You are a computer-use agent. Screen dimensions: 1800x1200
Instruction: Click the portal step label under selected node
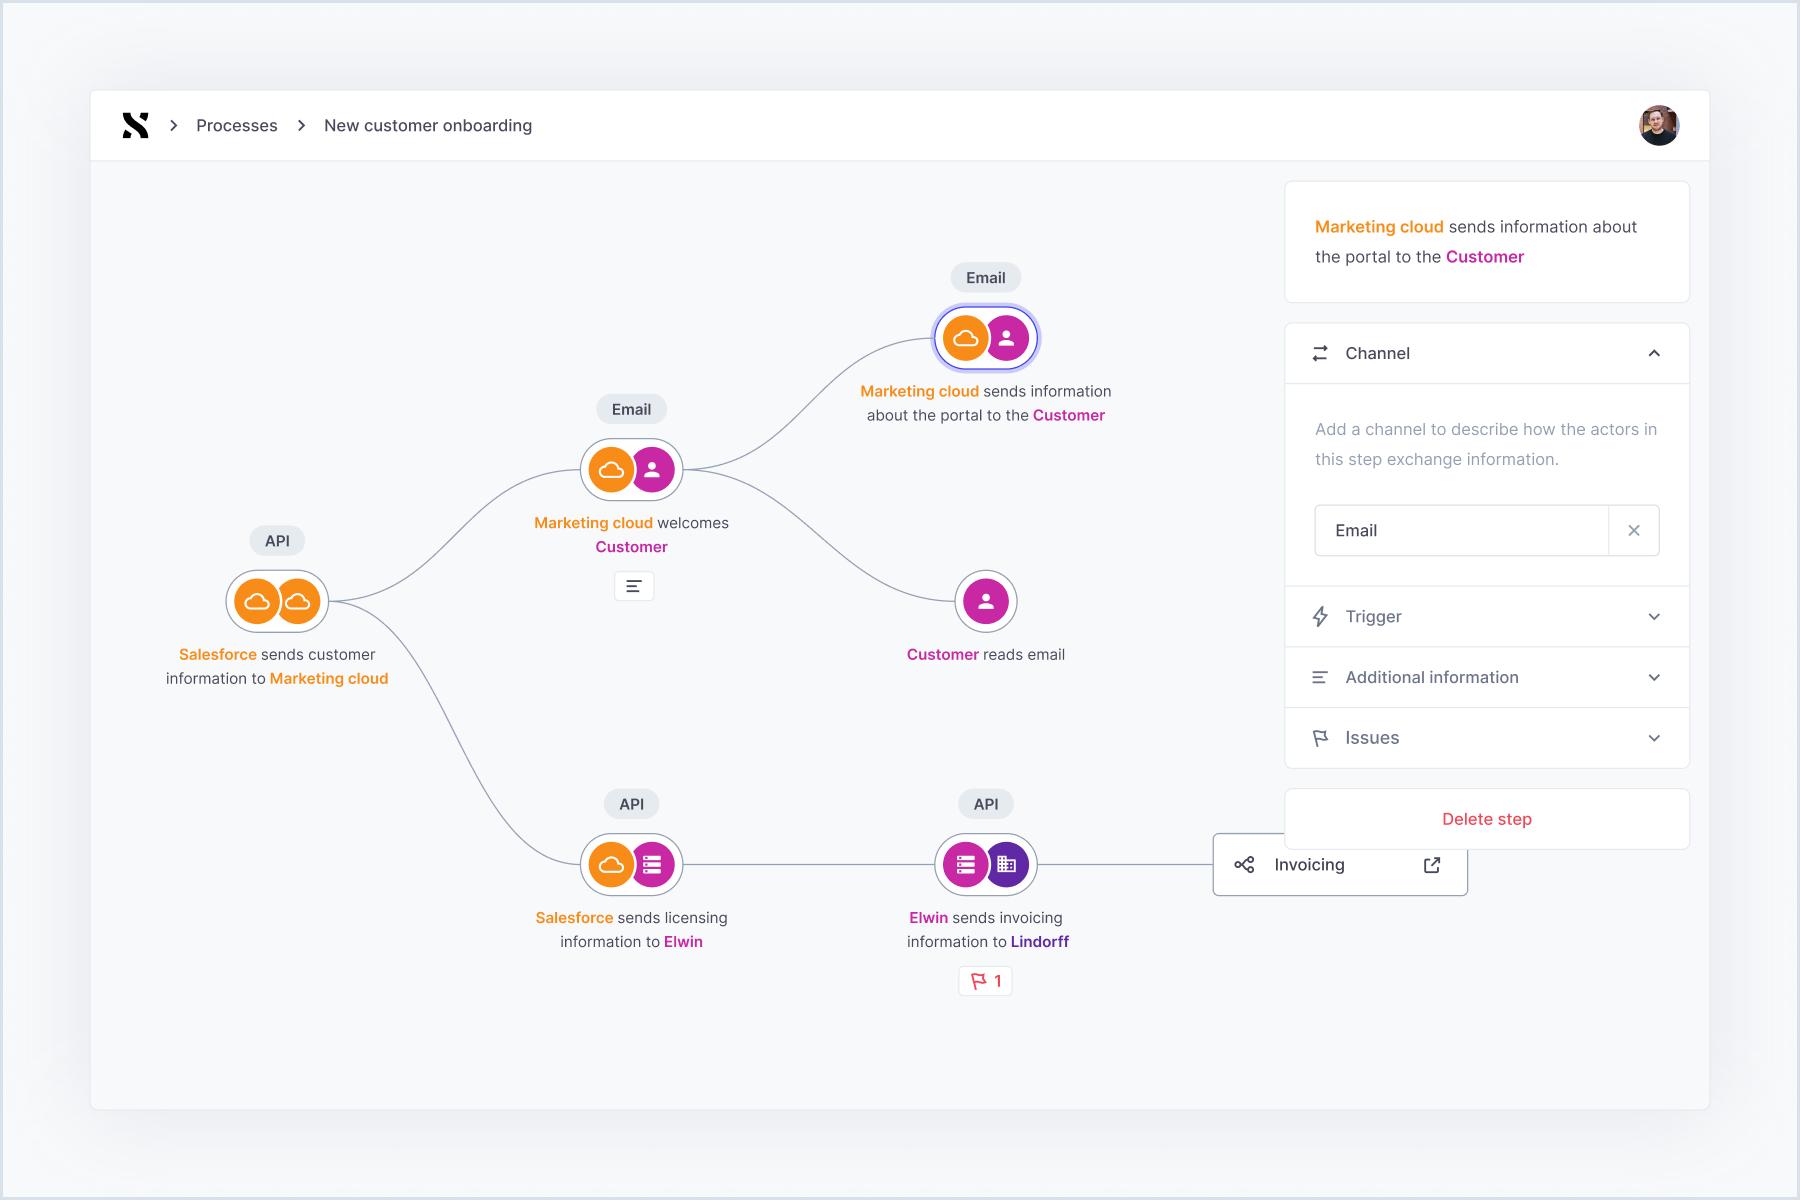pos(986,403)
